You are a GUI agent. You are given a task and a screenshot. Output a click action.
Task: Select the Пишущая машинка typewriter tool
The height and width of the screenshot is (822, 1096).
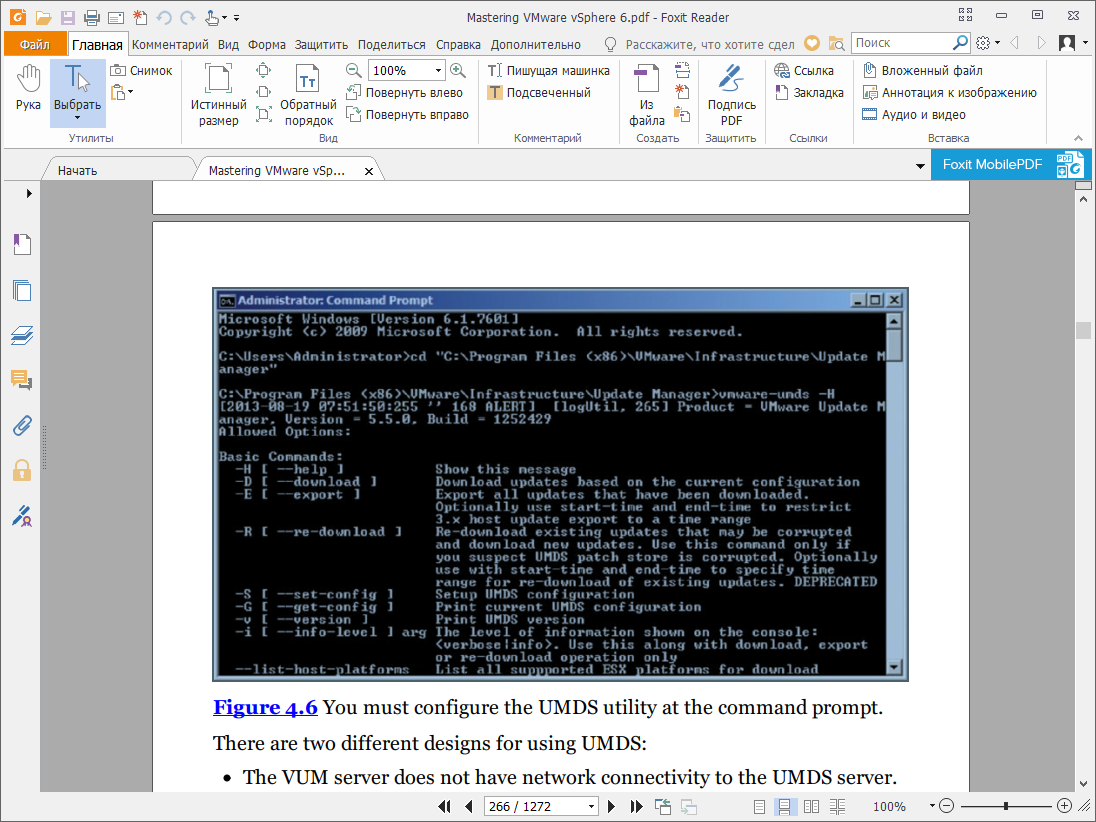tap(549, 71)
